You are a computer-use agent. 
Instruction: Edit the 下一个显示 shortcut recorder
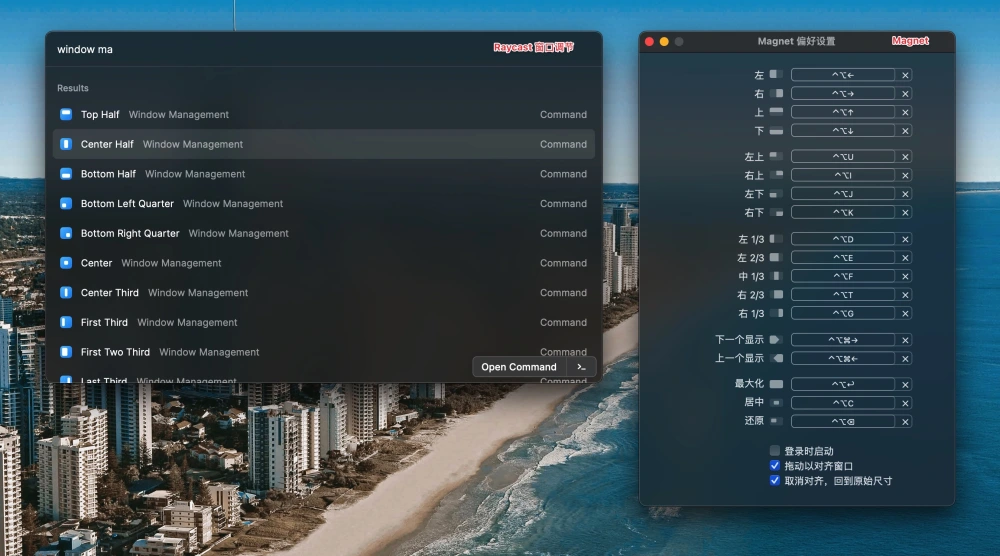point(842,340)
